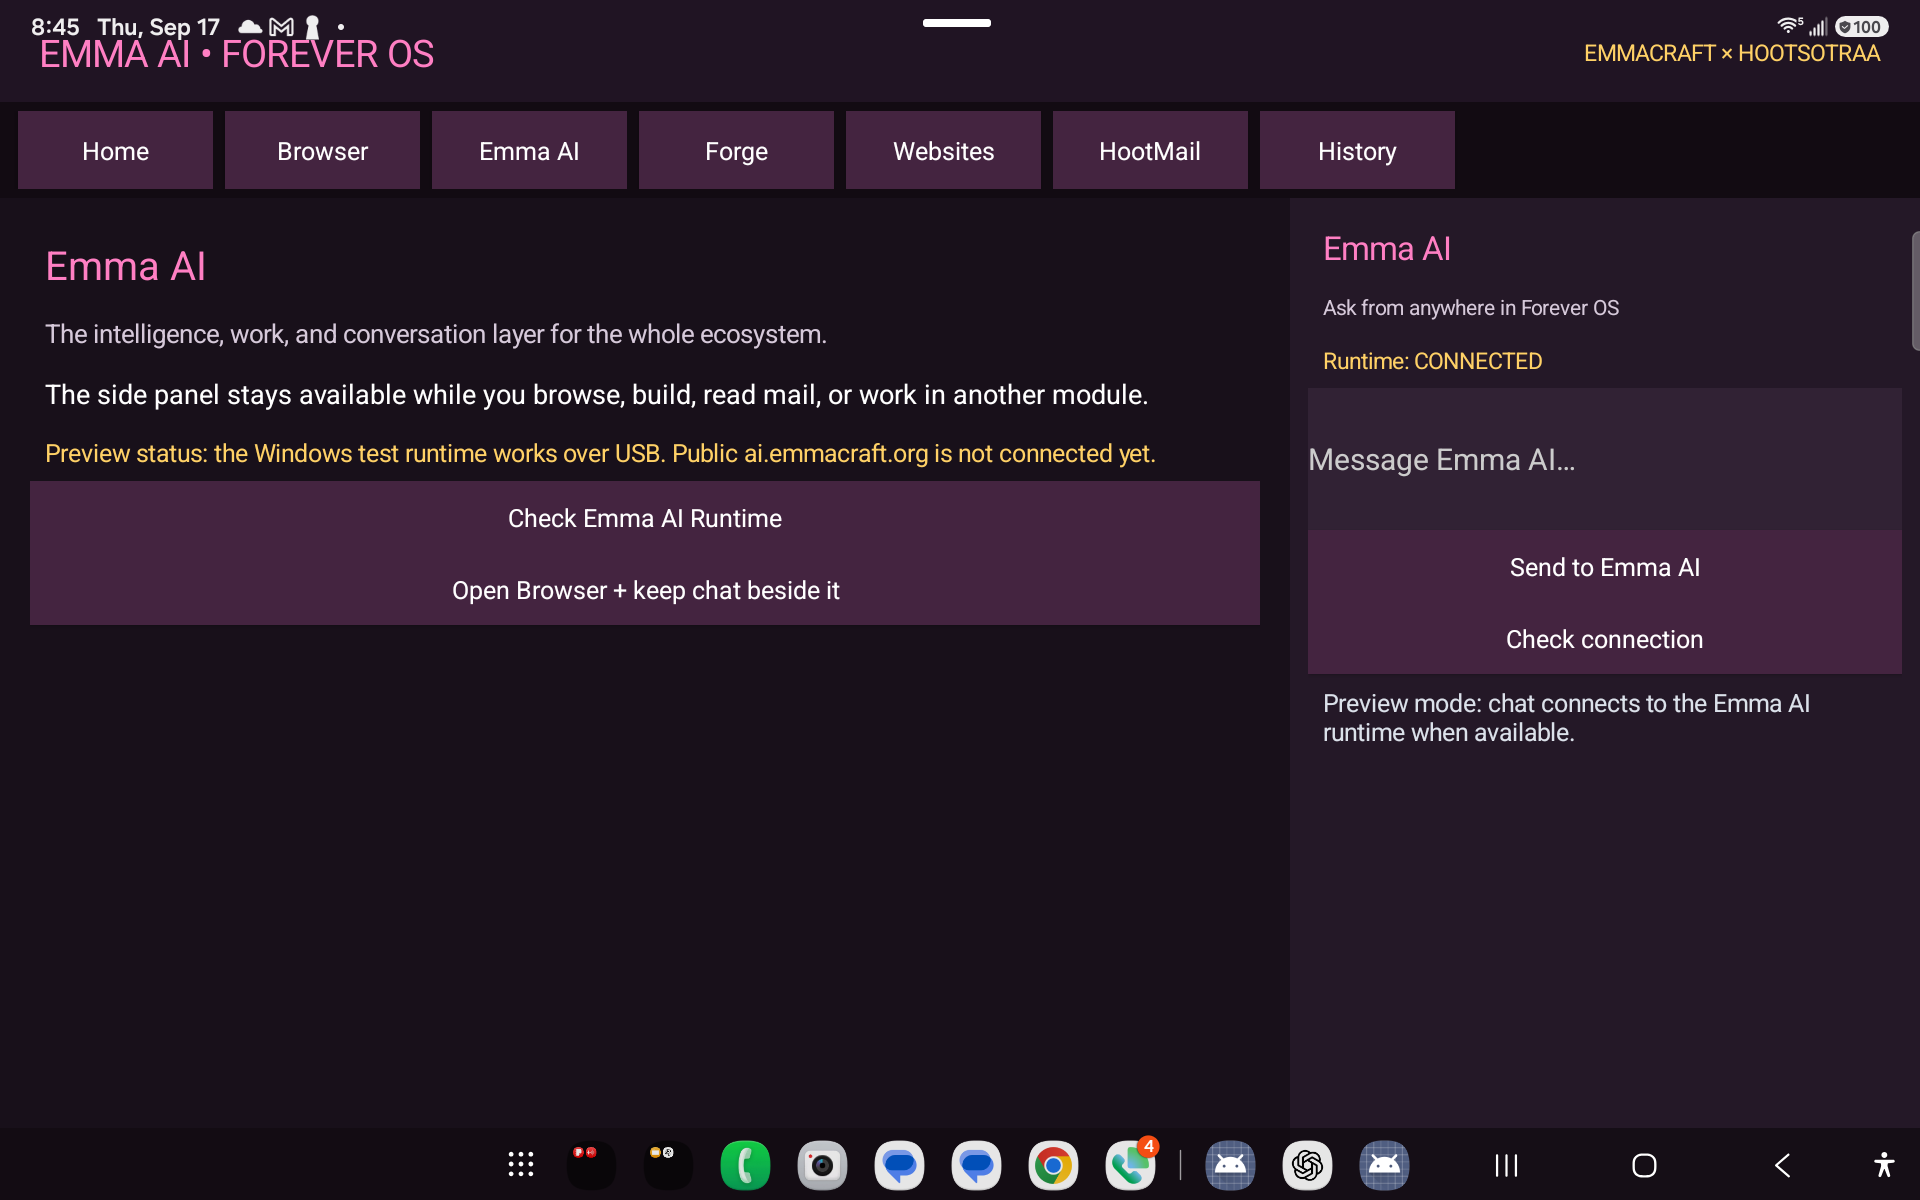1920x1200 pixels.
Task: Open Android app icon right of dock divider
Action: [x=1230, y=1165]
